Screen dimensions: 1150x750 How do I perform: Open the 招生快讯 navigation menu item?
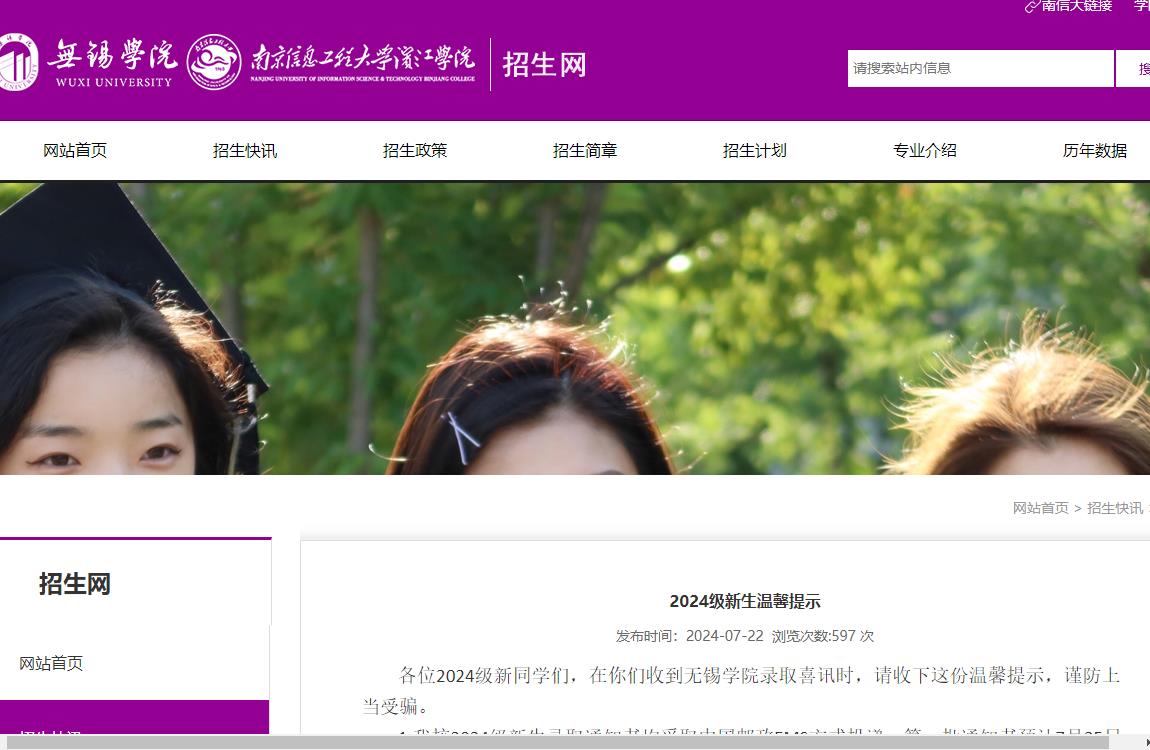(245, 151)
